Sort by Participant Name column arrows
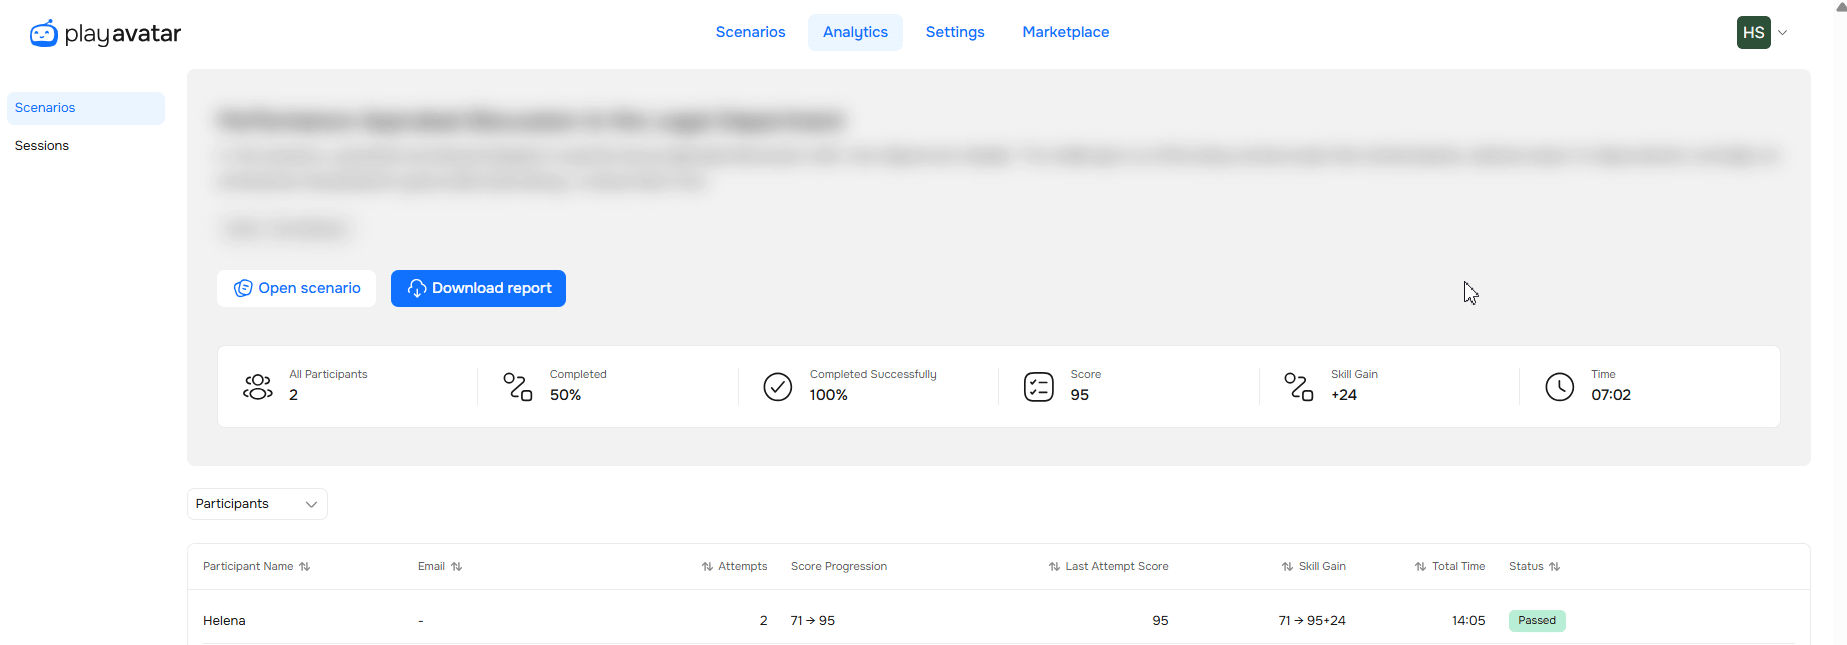 point(305,567)
